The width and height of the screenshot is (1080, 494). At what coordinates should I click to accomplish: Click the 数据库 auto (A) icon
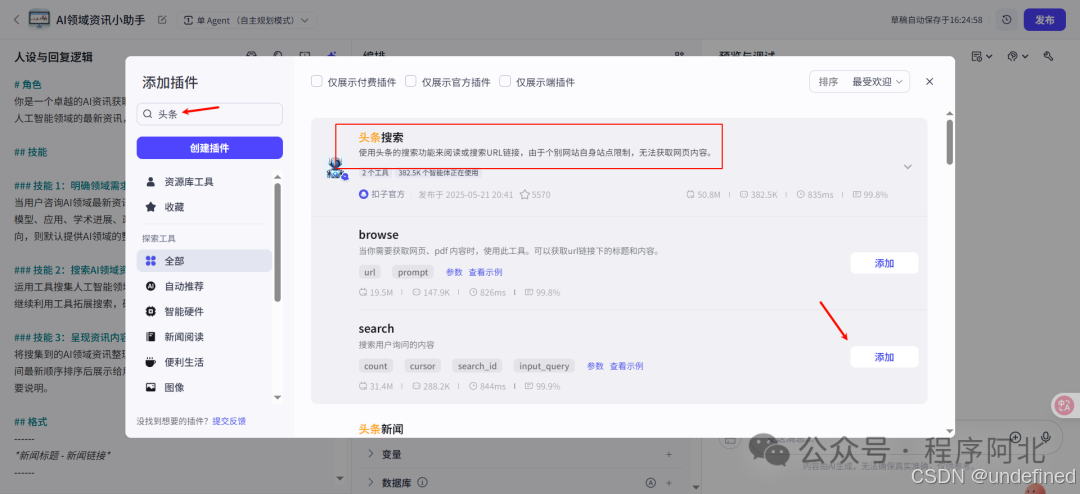pos(650,482)
